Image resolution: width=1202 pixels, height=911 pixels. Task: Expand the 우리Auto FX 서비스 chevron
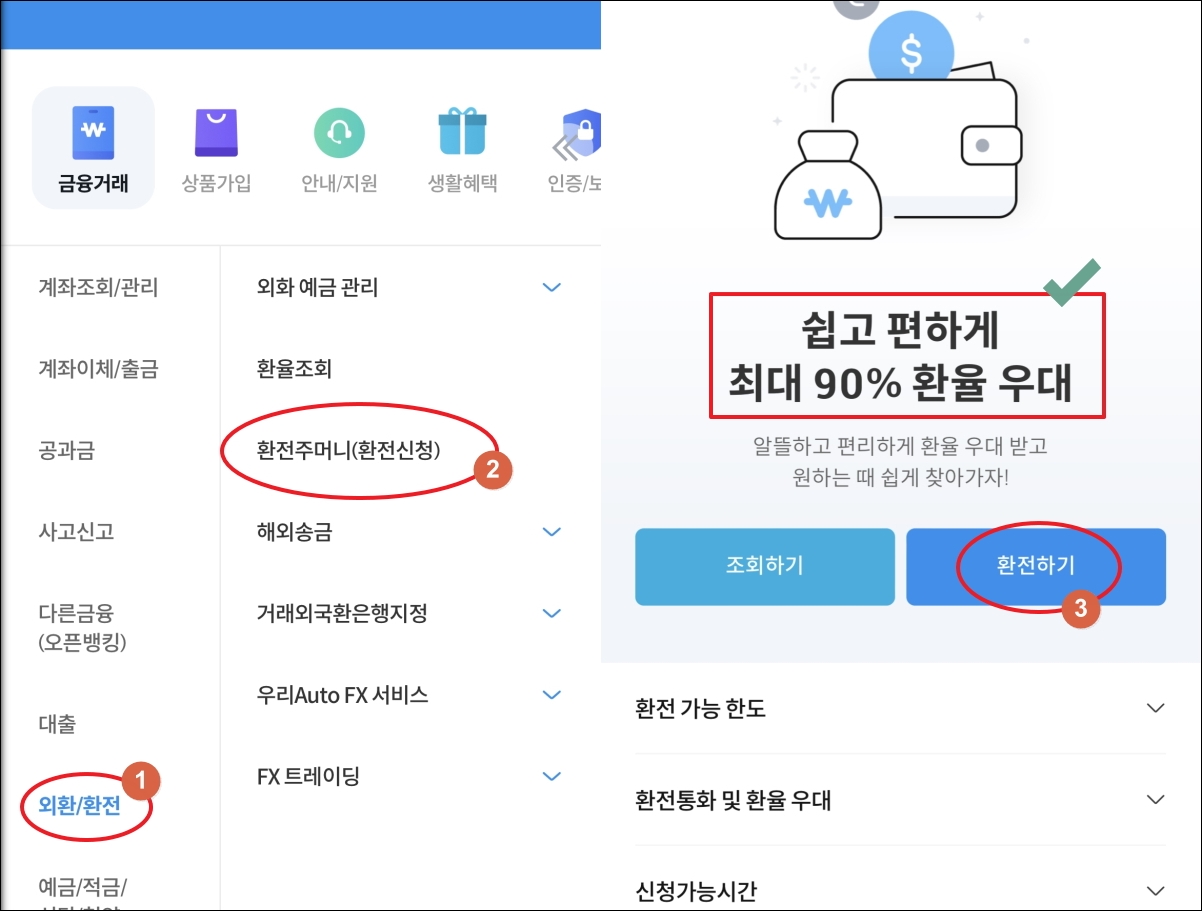point(551,694)
